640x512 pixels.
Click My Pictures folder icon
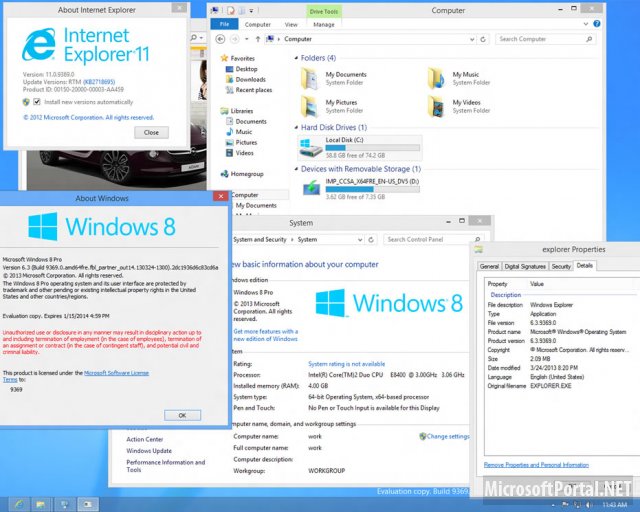click(310, 106)
